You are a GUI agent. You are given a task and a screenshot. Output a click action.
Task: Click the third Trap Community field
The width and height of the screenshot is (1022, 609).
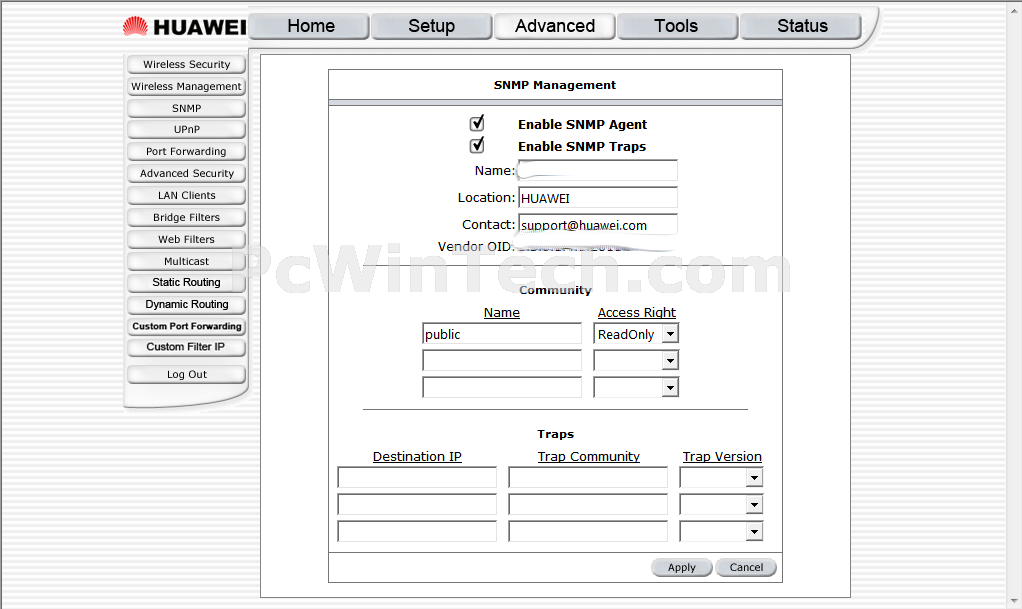click(588, 531)
